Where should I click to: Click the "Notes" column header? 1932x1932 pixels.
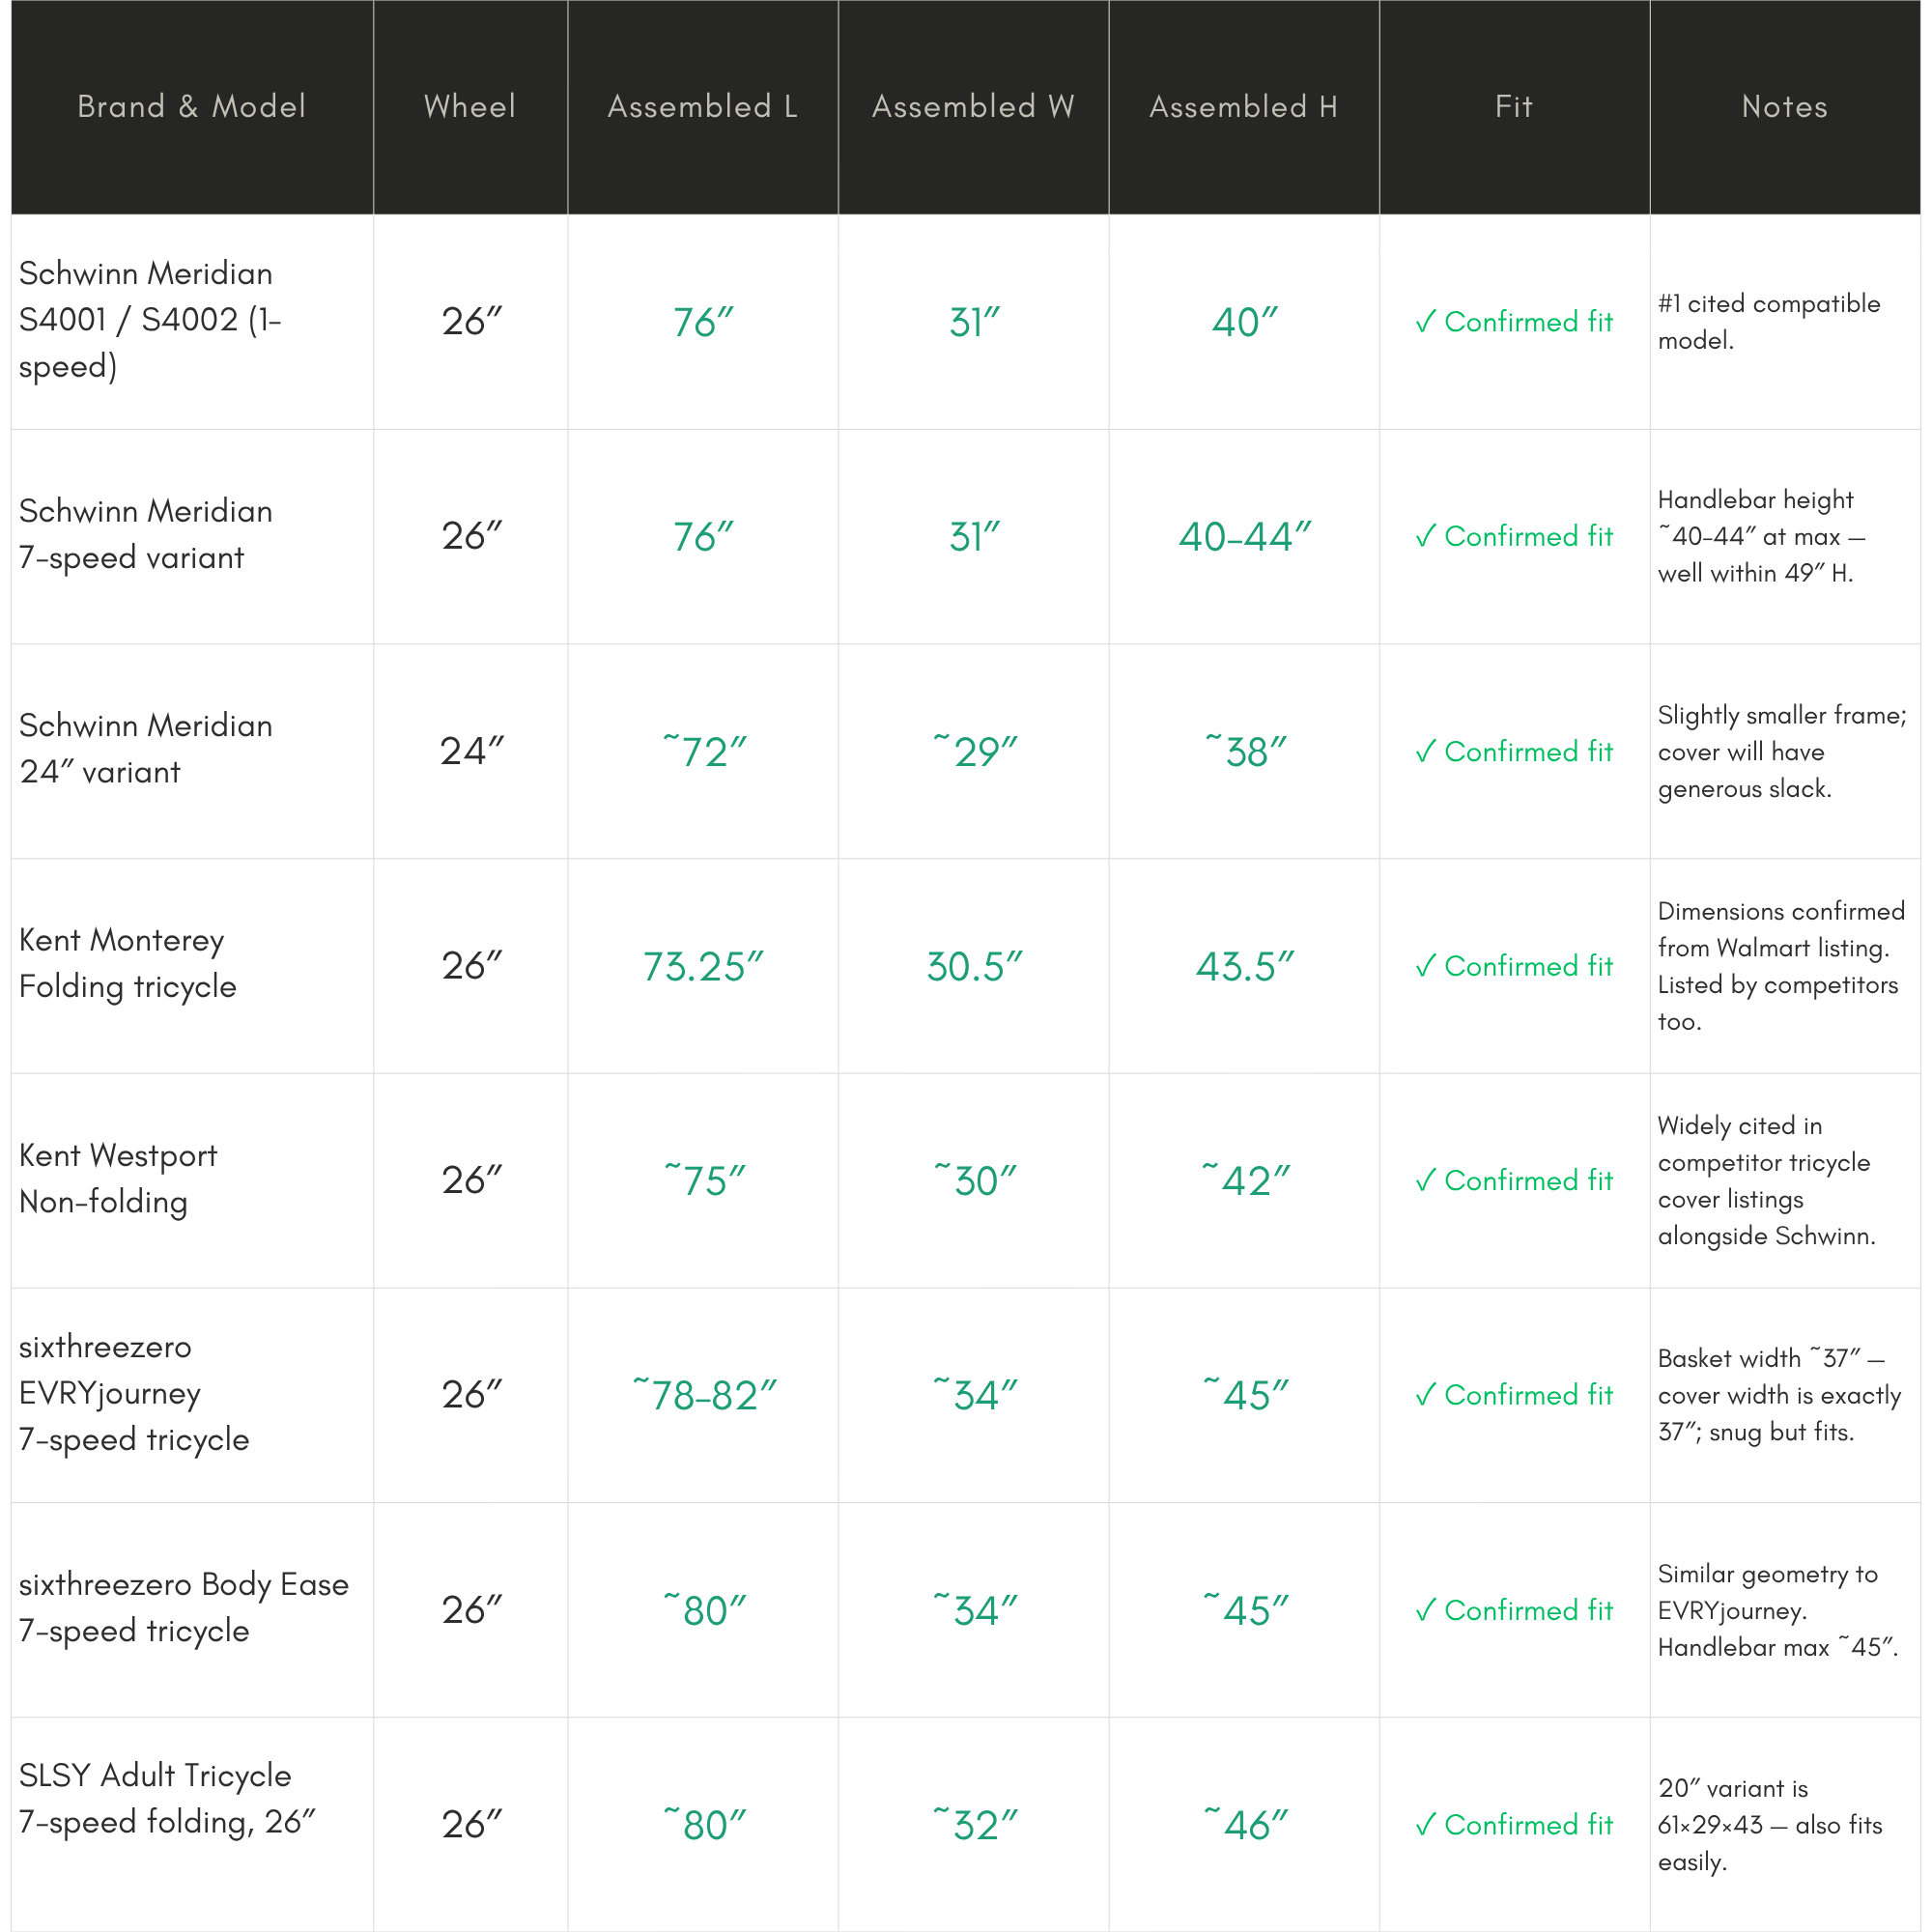1784,107
